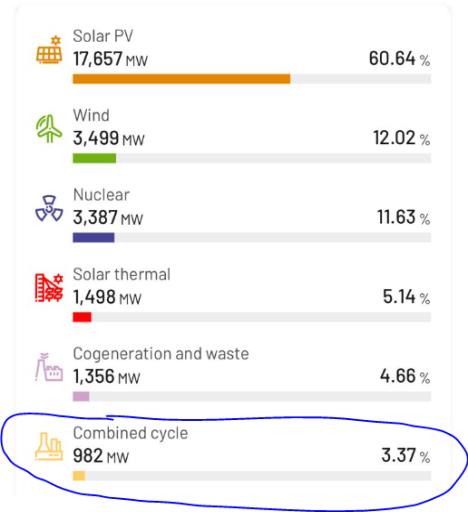
Task: Click the Wind turbine icon
Action: pos(49,129)
